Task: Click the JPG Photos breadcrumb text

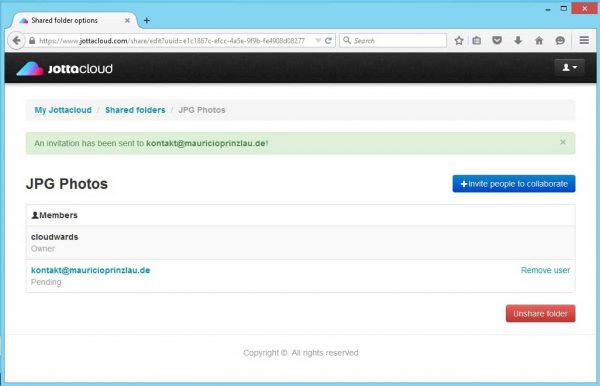Action: [202, 110]
